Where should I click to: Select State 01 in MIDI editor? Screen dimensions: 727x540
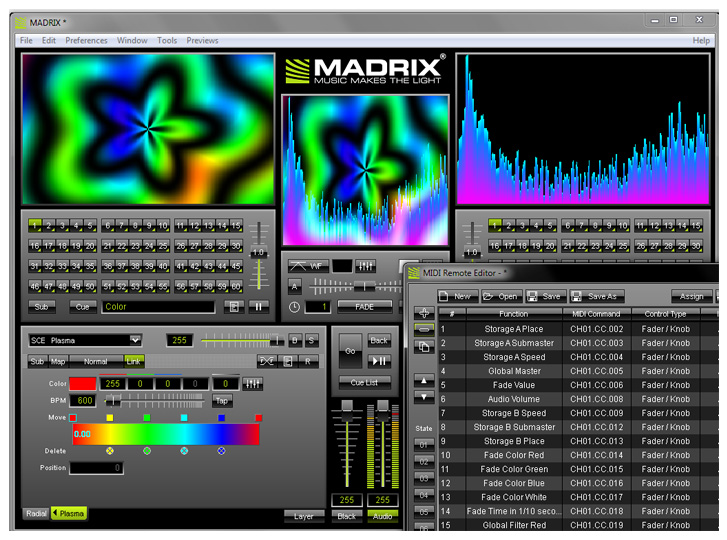point(424,445)
